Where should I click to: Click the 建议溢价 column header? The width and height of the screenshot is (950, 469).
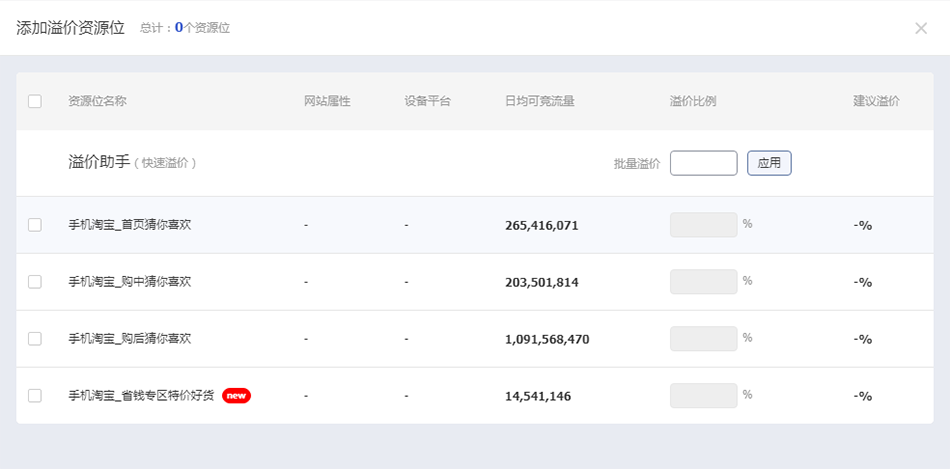[x=876, y=101]
